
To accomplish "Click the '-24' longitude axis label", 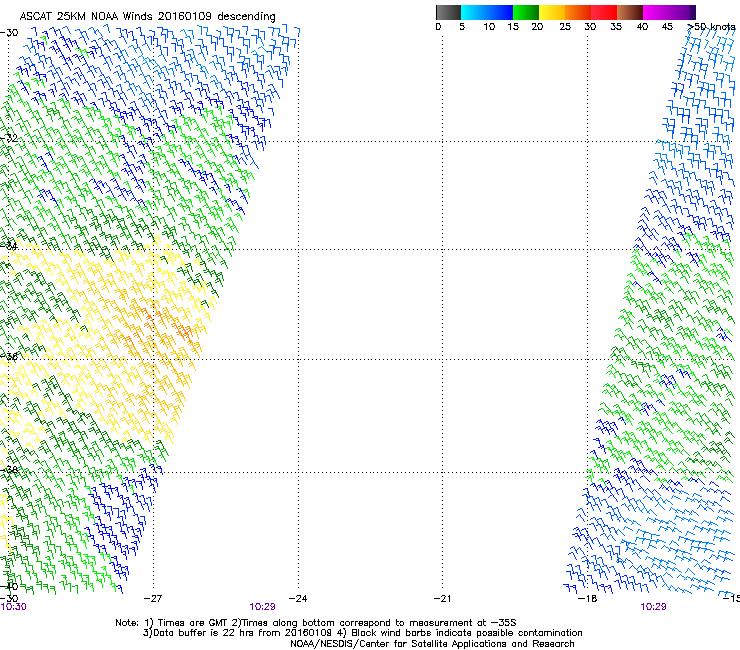I will point(298,599).
